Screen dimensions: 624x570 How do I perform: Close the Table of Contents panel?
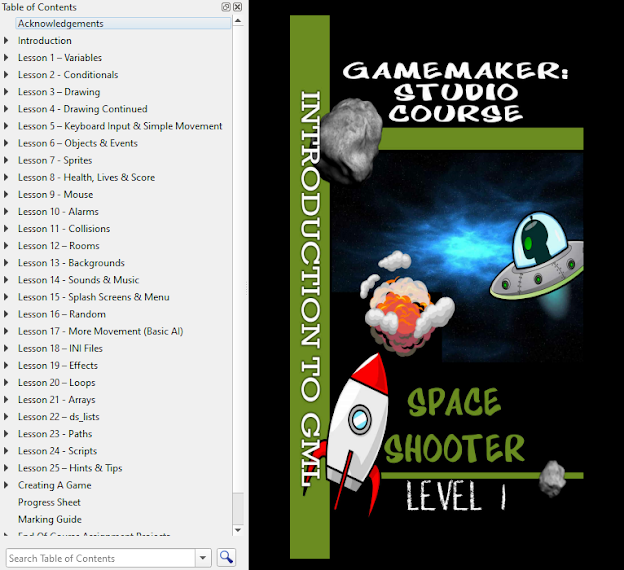click(237, 7)
